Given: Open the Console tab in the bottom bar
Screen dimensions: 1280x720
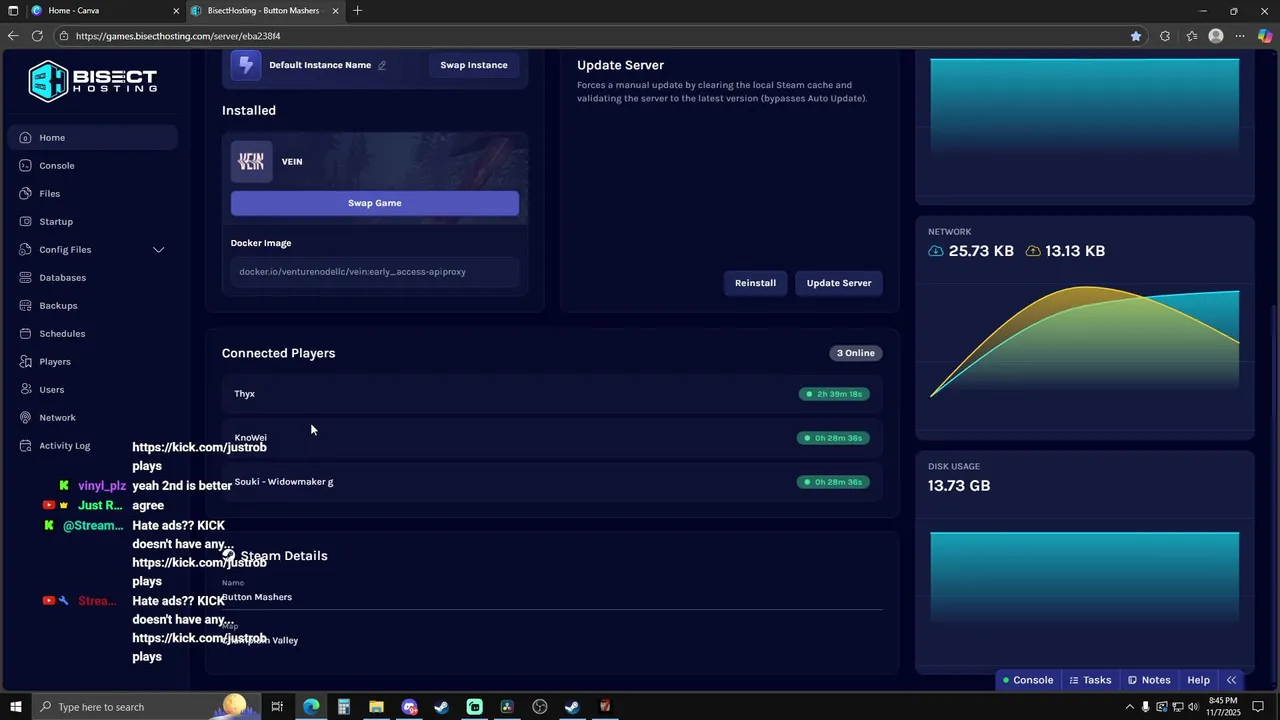Looking at the screenshot, I should 1028,680.
